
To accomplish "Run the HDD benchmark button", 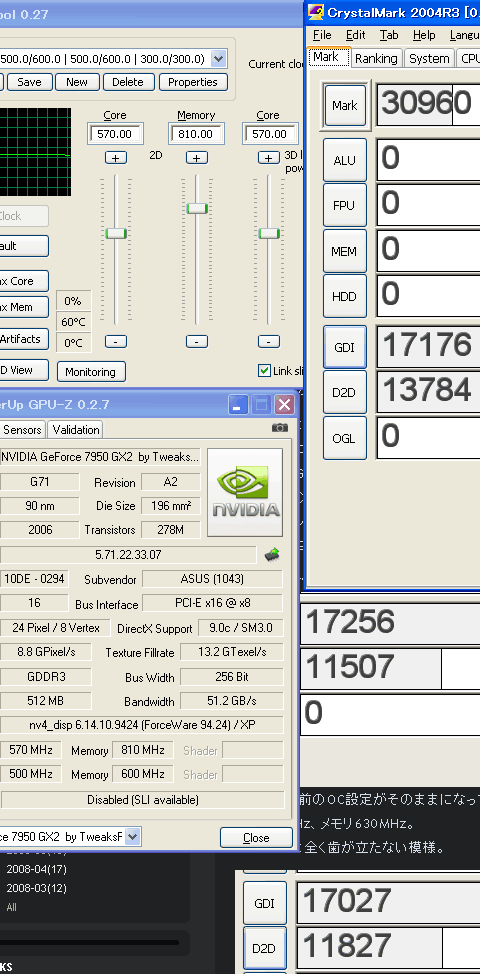I will [x=345, y=296].
